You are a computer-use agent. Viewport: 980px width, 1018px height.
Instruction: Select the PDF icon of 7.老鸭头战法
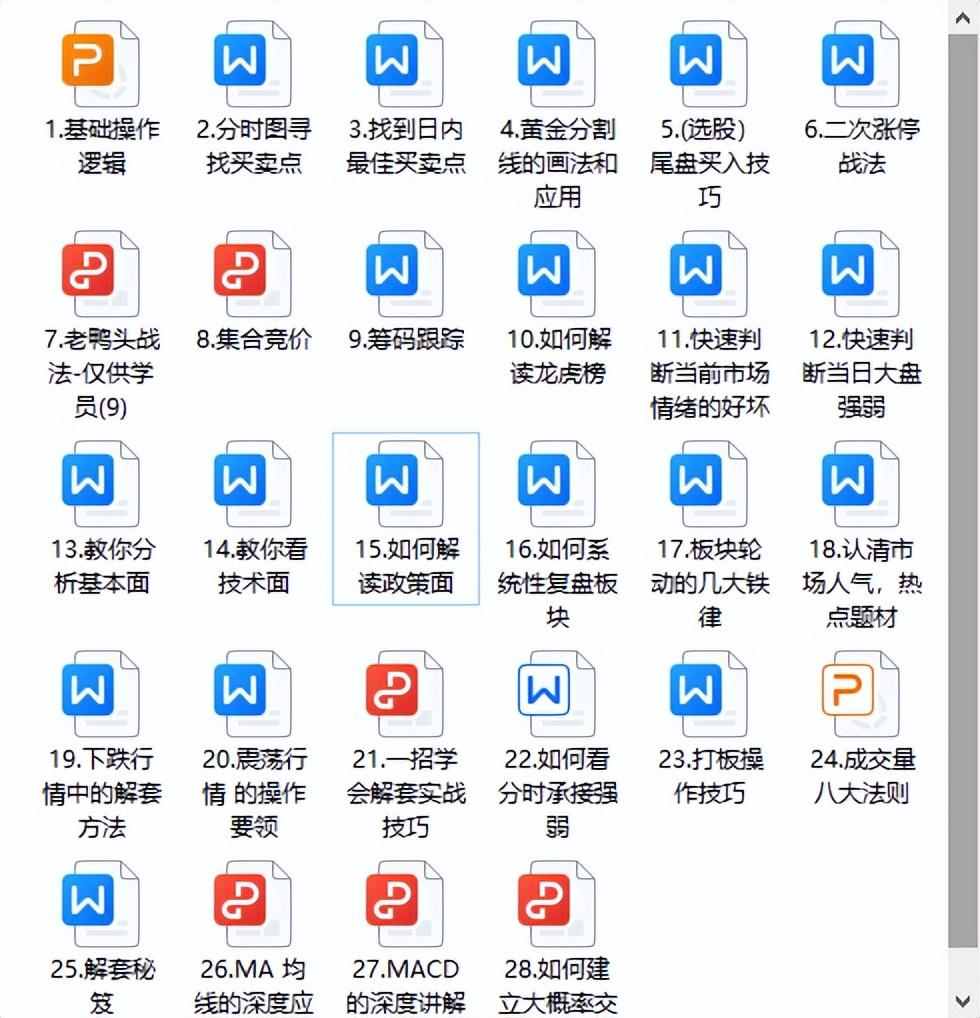point(101,273)
